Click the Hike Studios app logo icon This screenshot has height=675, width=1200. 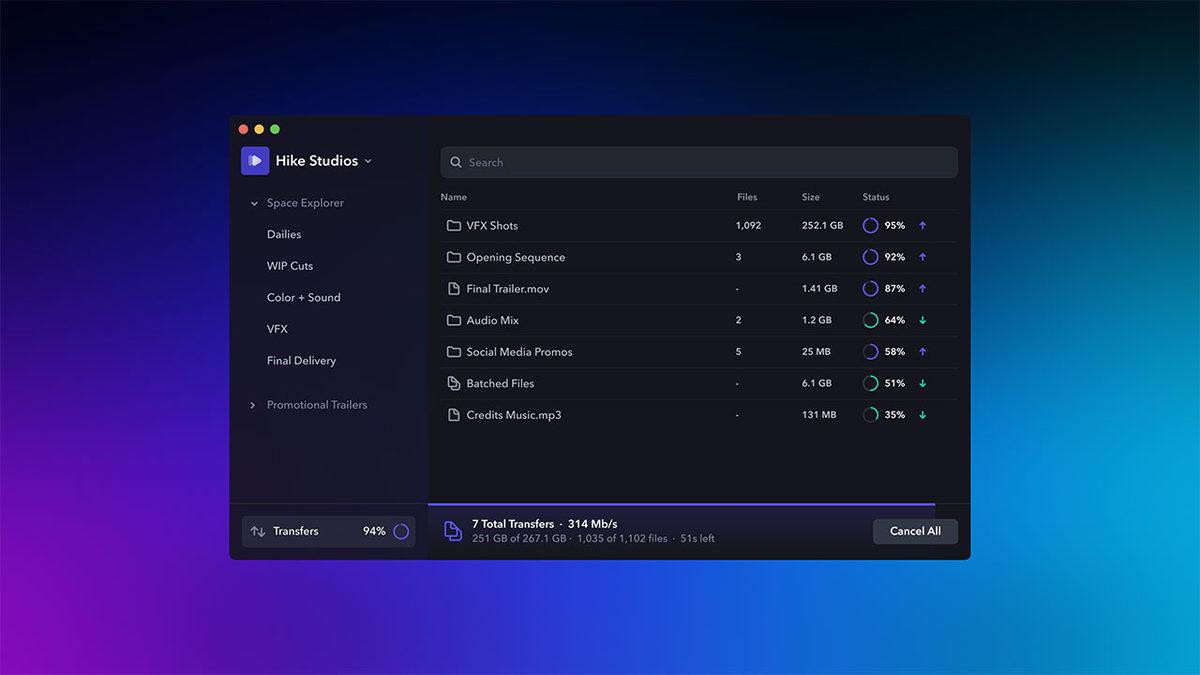[254, 160]
